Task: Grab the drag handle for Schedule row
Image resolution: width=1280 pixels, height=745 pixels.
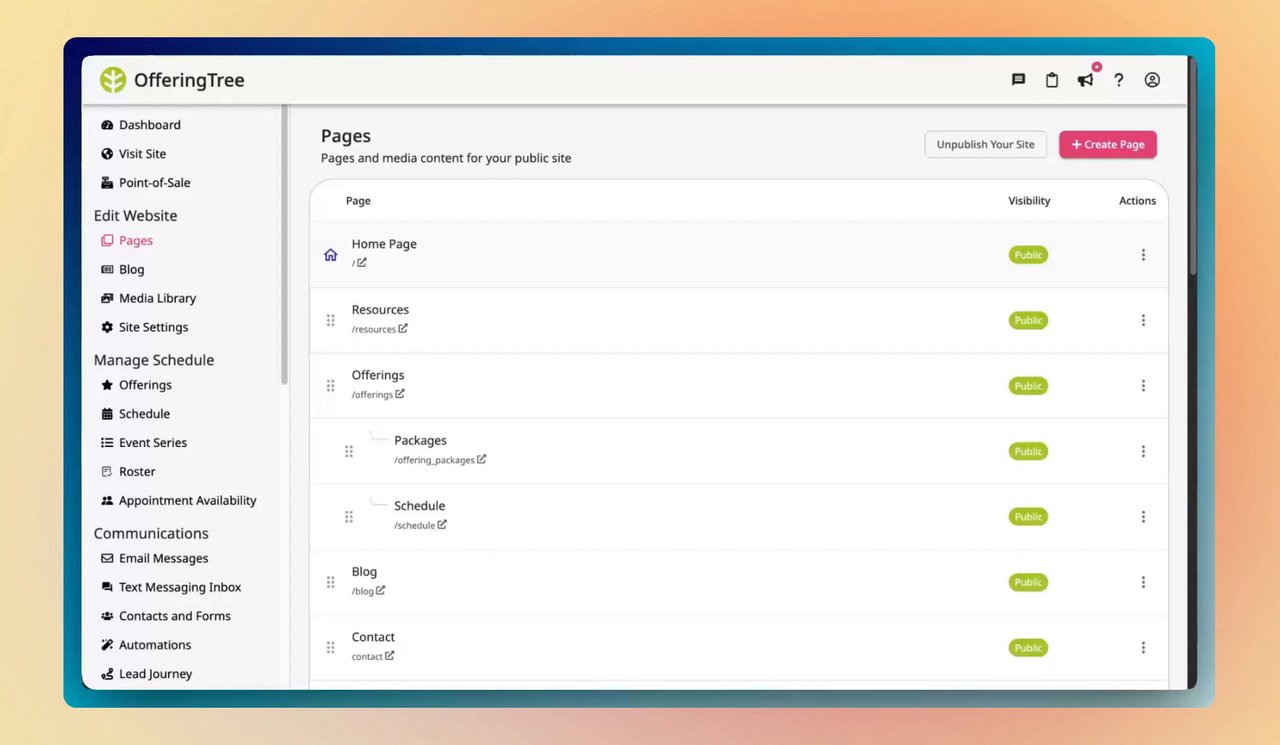Action: pos(349,517)
